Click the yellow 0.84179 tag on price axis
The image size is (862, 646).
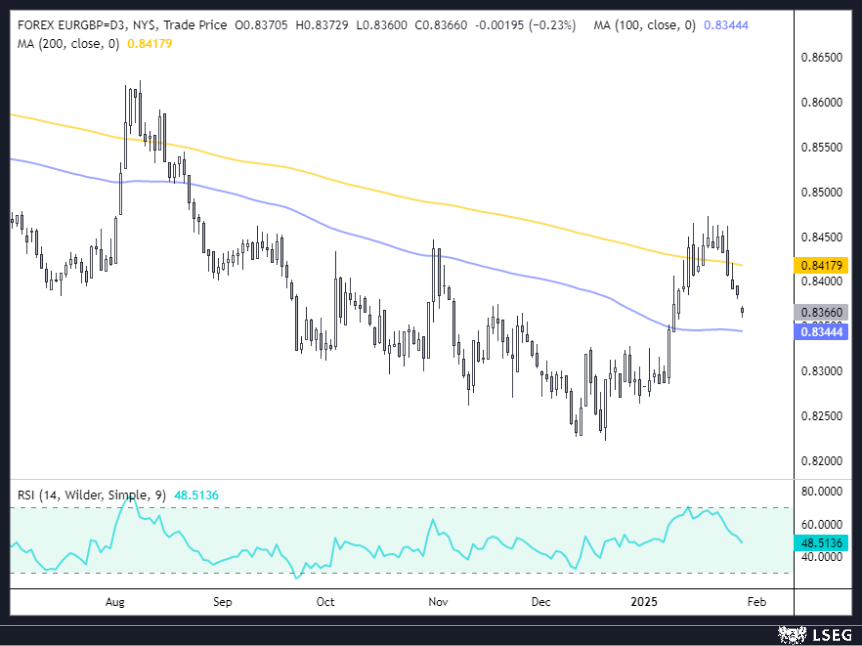tap(824, 265)
